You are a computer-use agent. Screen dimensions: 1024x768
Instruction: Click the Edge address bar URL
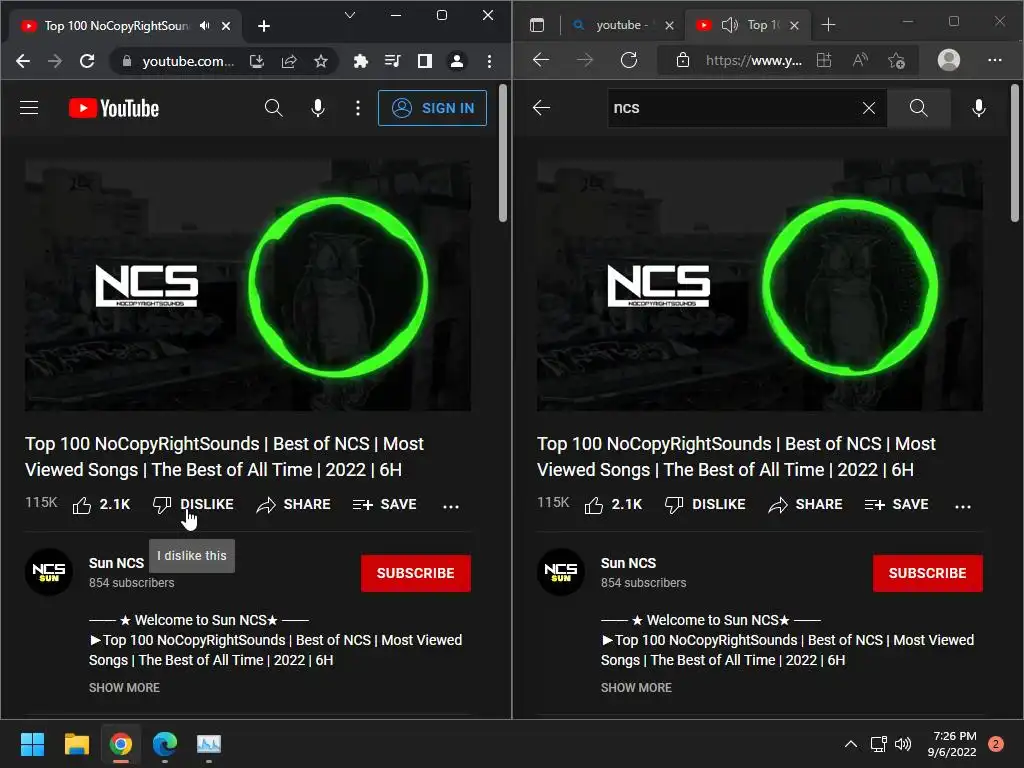[754, 61]
